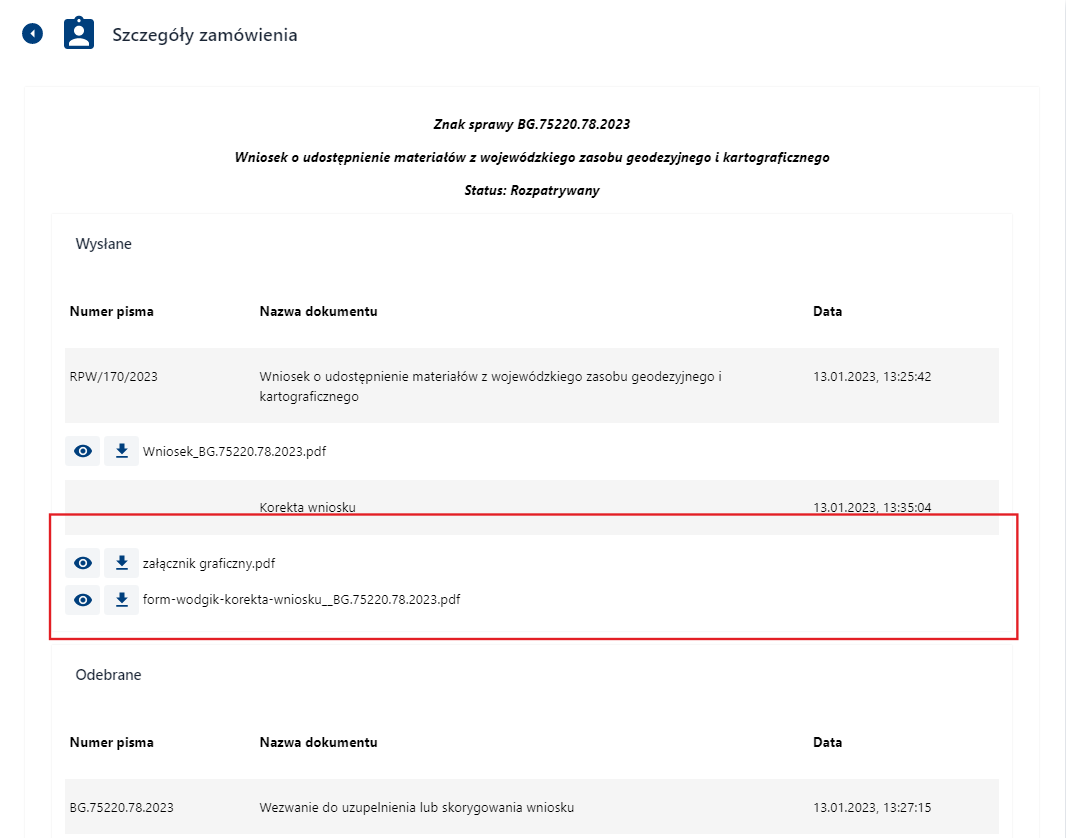
Task: Download the załącznik graficzny.pdf attachment
Action: click(121, 563)
